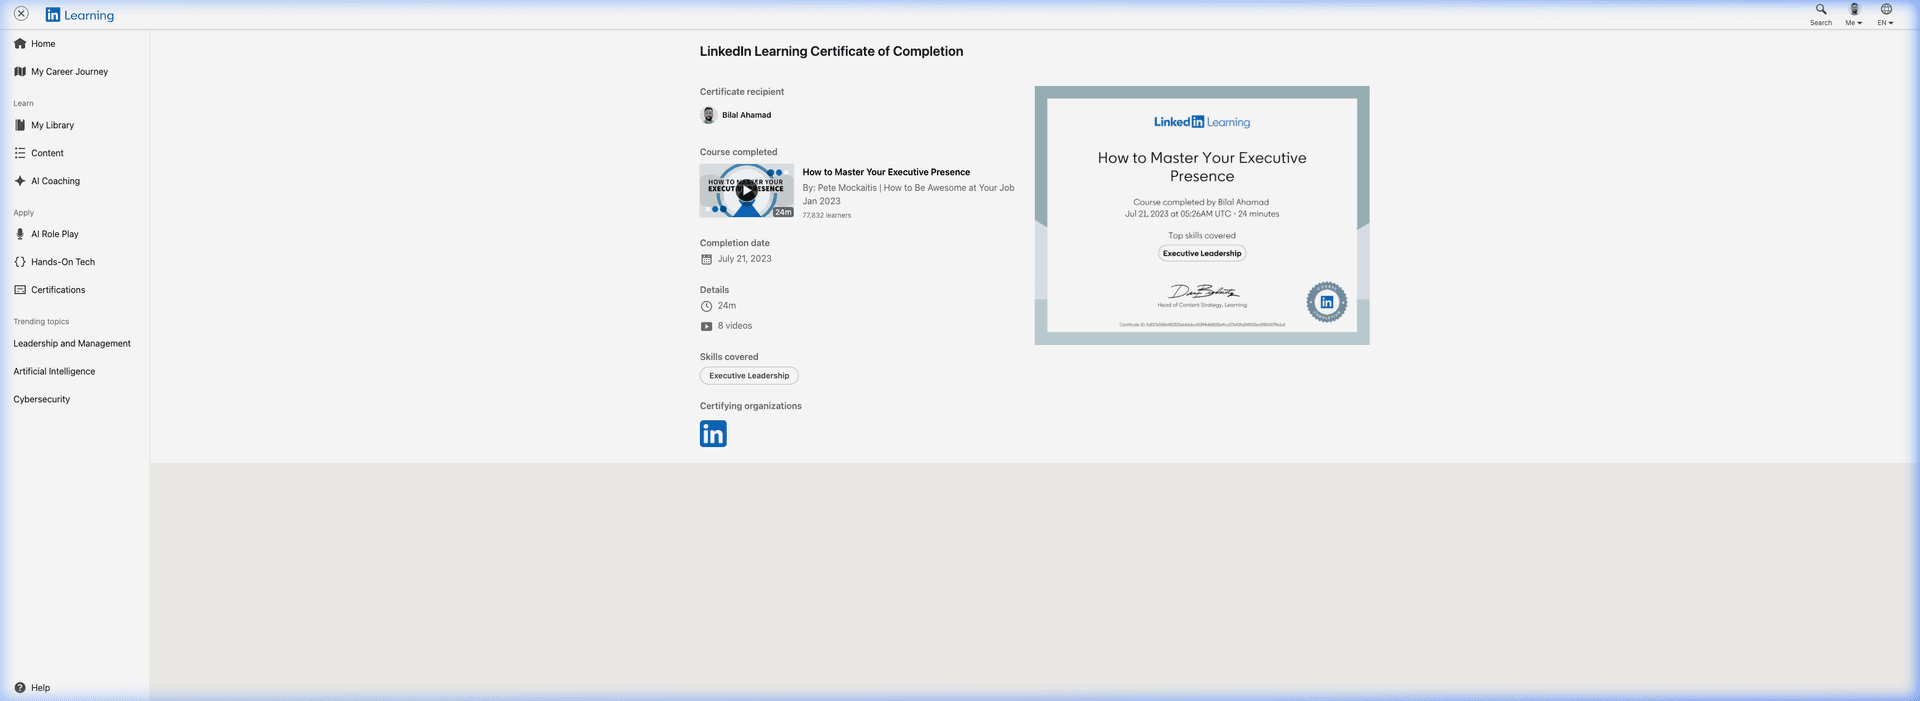
Task: Open Hands-On Tech braces icon
Action: click(x=20, y=262)
